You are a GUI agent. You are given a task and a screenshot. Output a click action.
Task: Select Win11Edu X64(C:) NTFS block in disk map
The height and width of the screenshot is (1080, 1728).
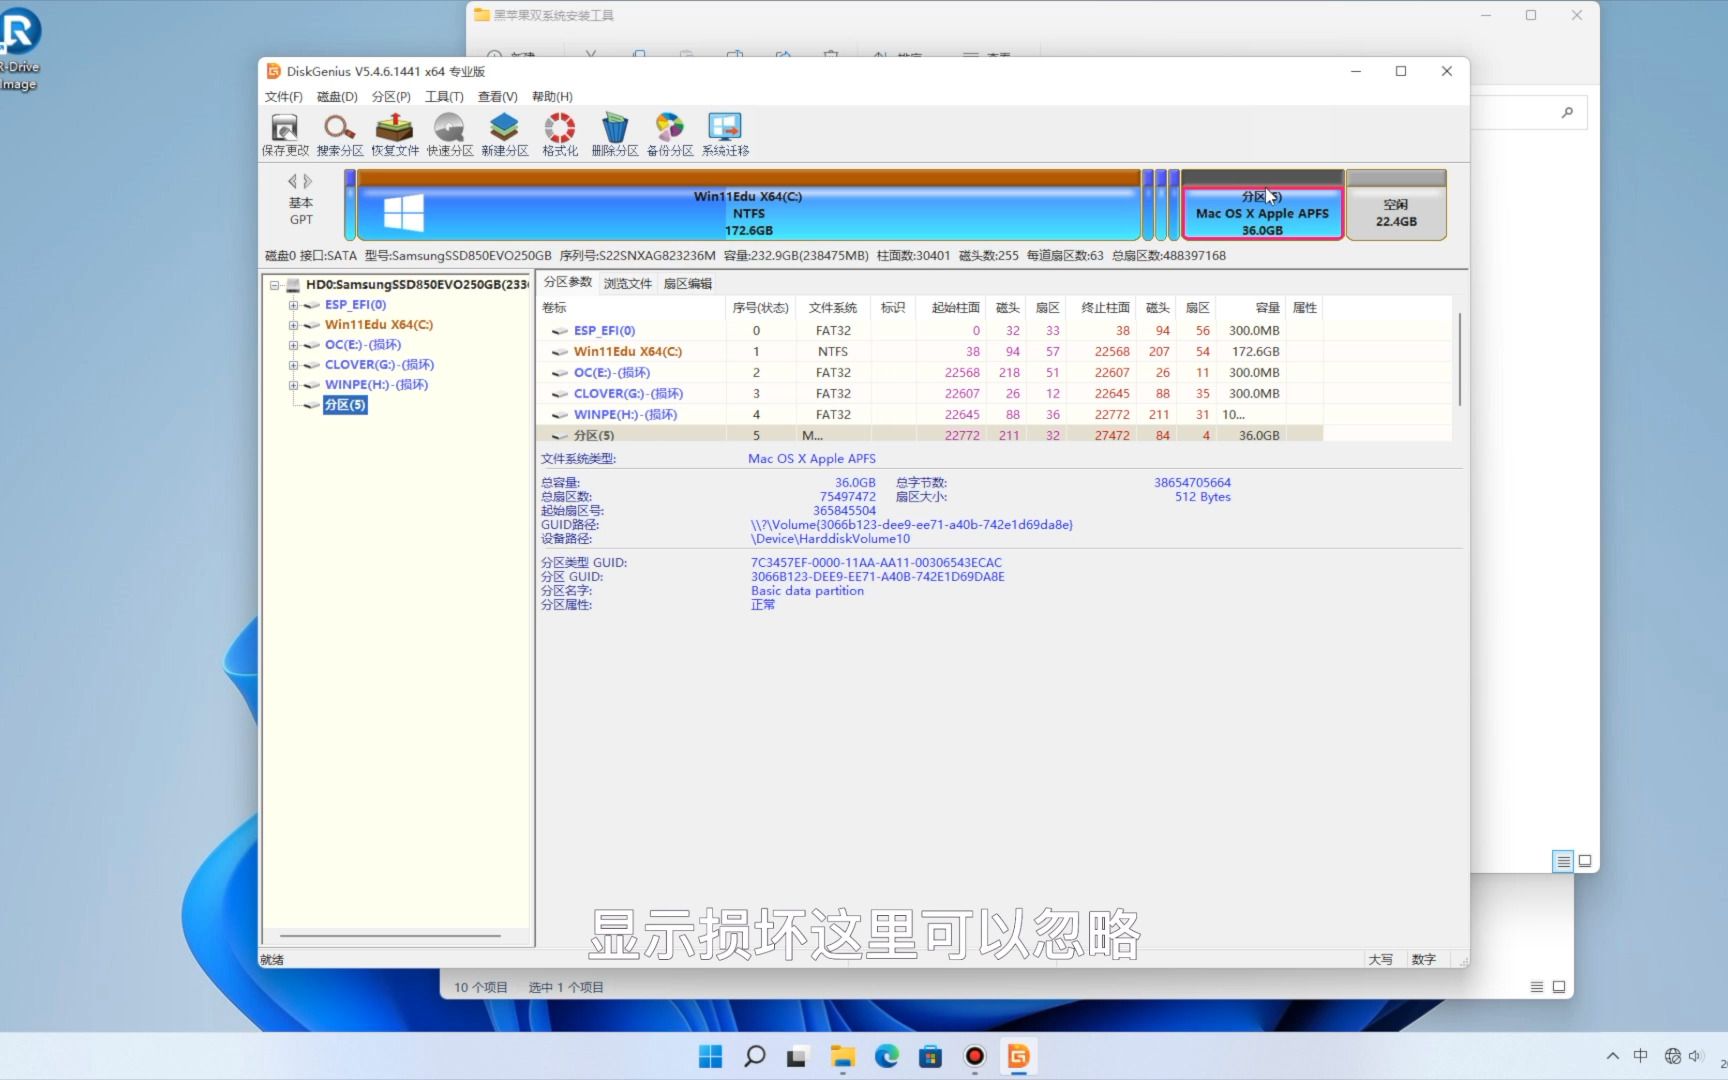[748, 205]
